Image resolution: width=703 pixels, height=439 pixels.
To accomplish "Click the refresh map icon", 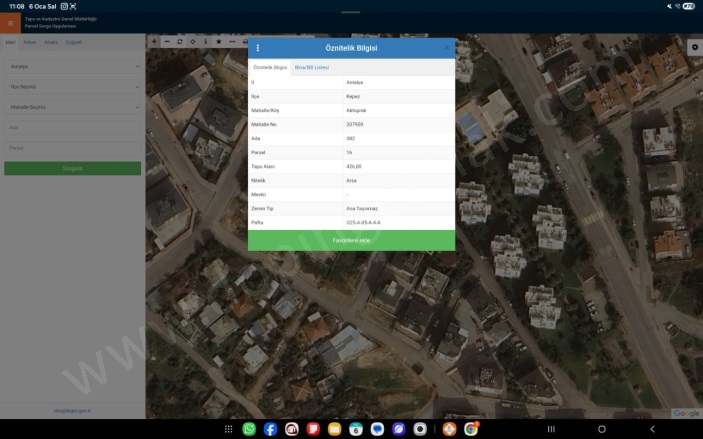I will click(x=180, y=42).
